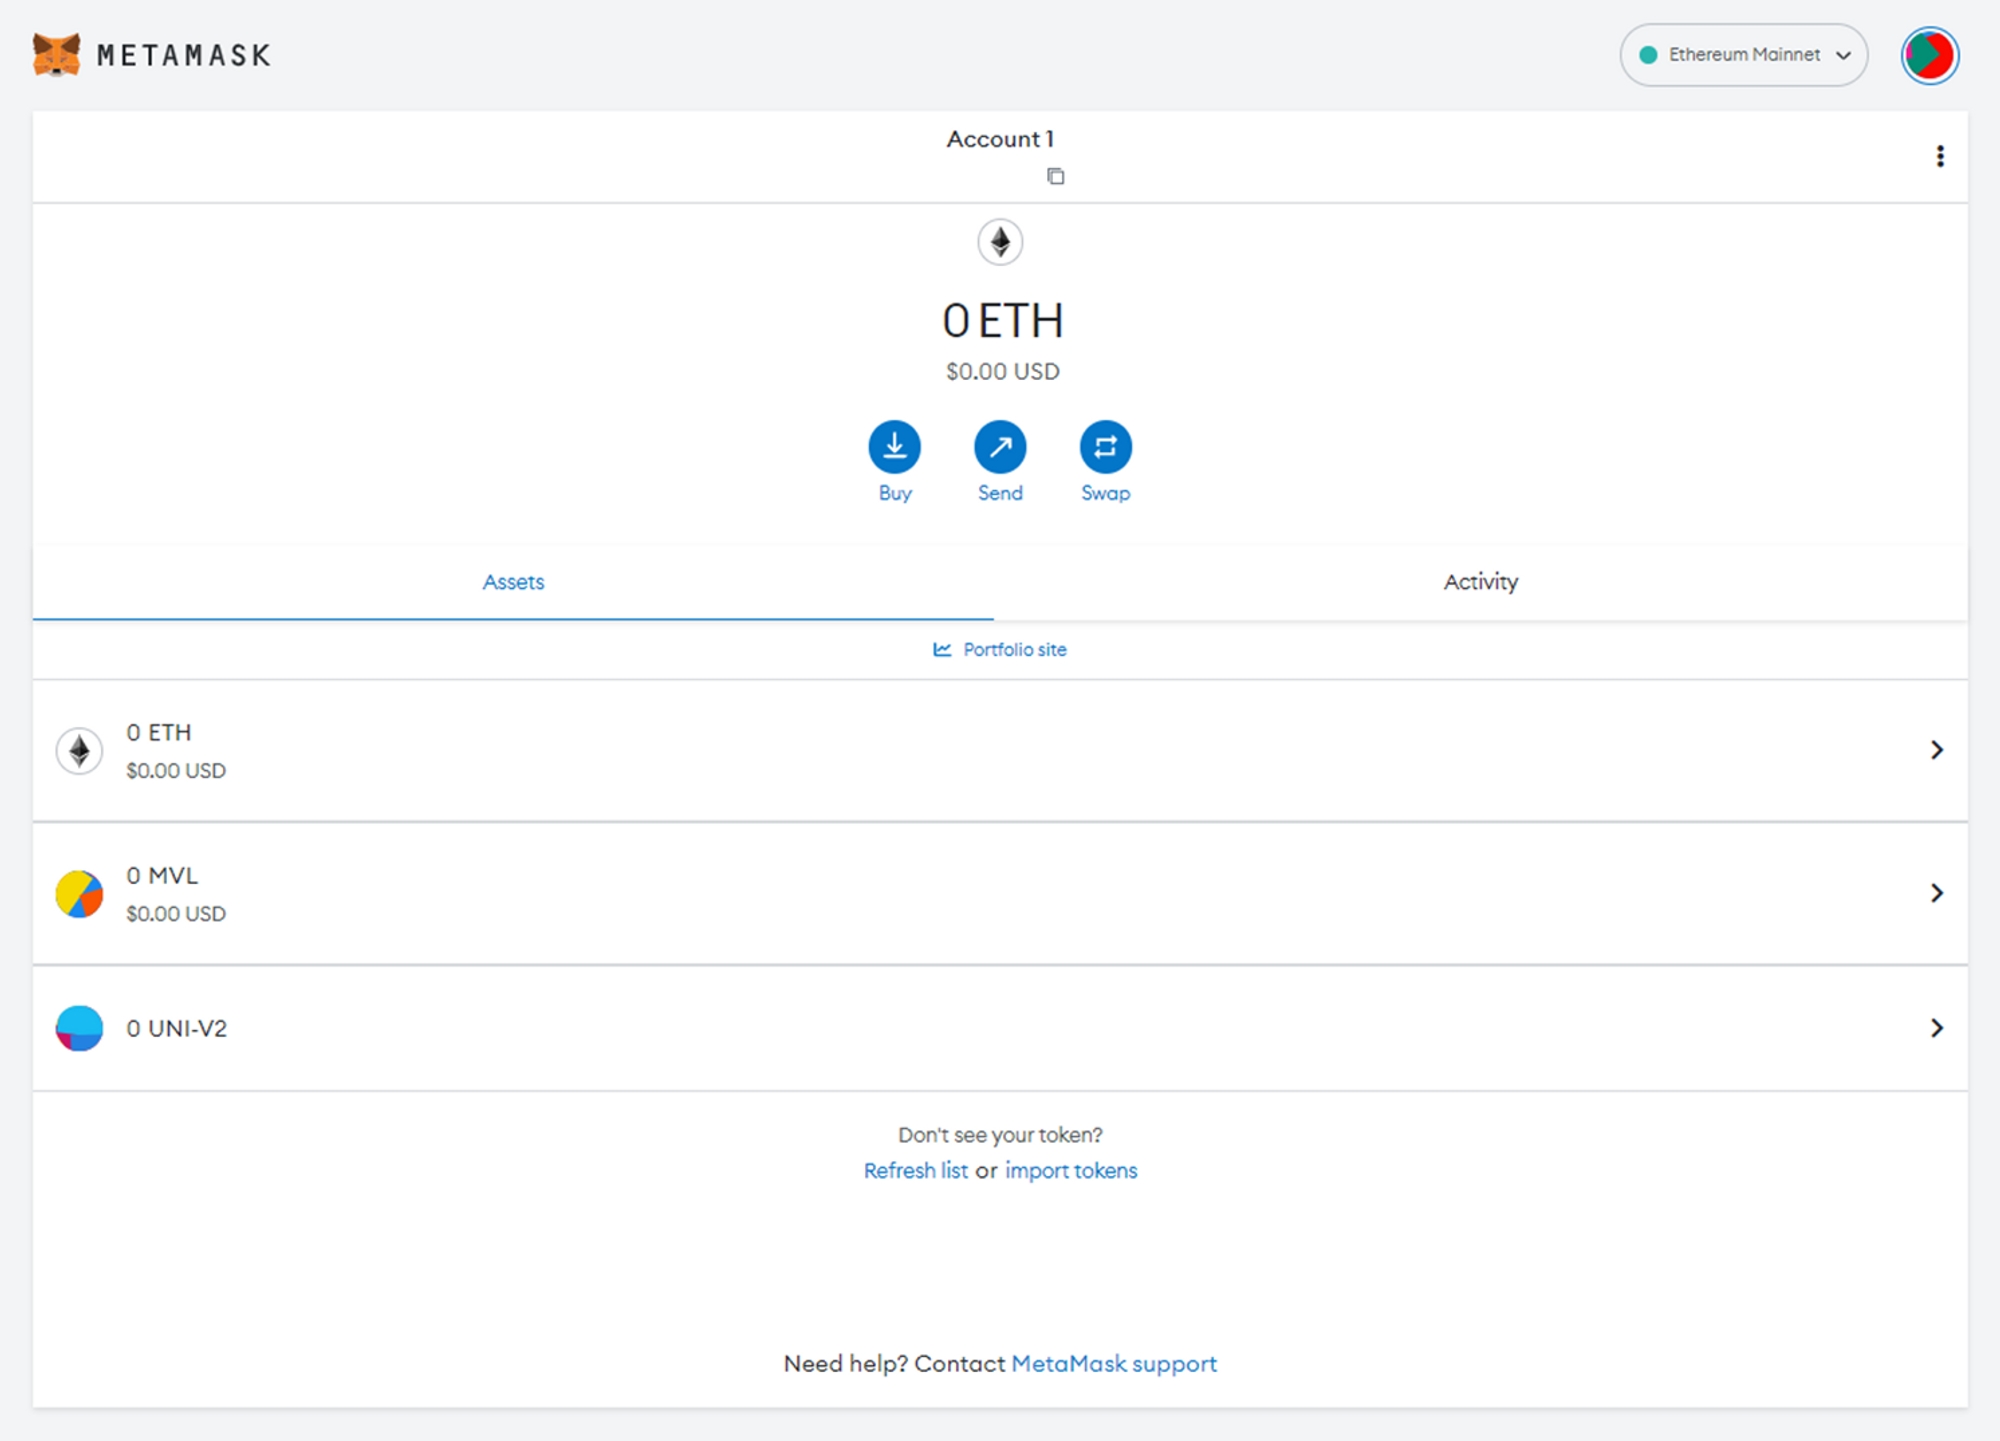Click the round Buy download icon
Screen dimensions: 2000x1441
click(x=894, y=447)
